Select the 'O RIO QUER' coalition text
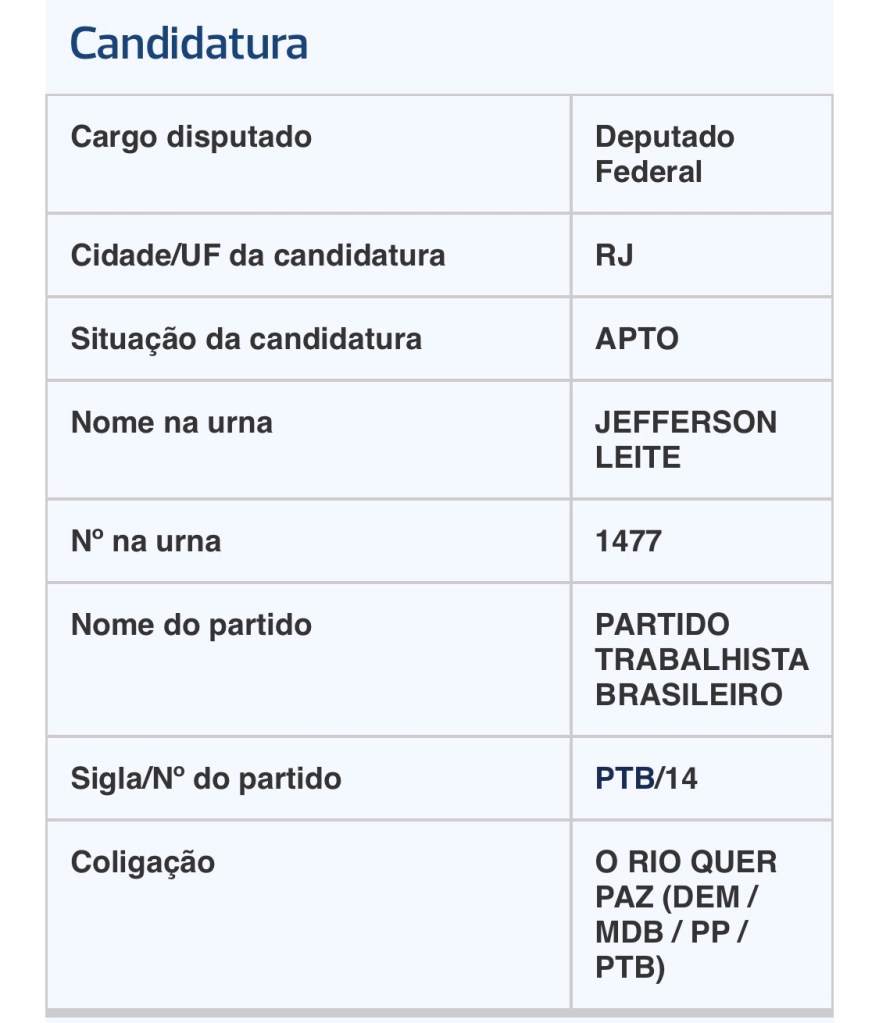 [686, 862]
